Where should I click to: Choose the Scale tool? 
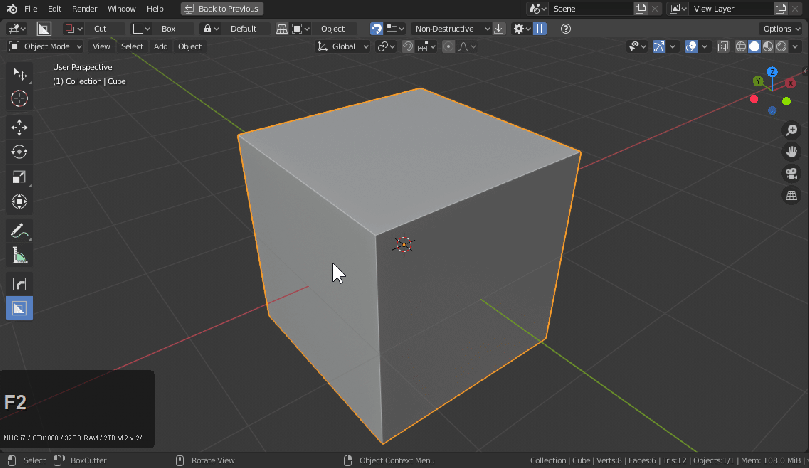click(19, 177)
